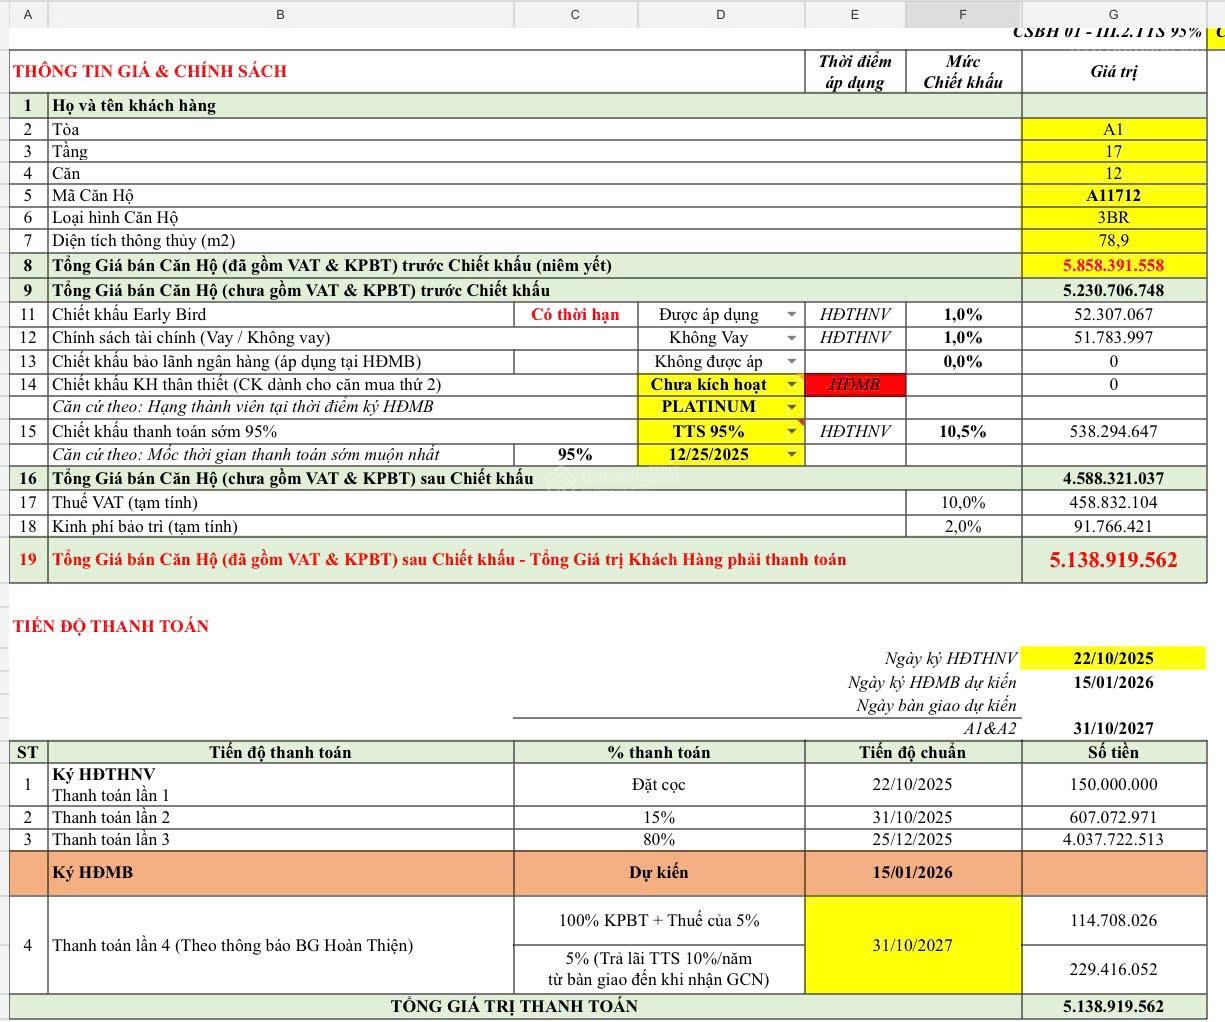Click the yellow Tòa cell showing A1

point(1113,129)
